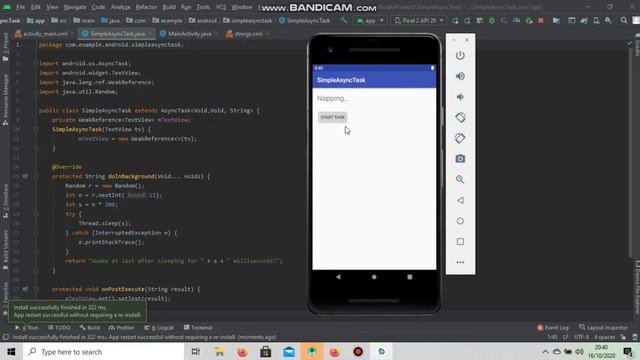Open the Build menu

click(169, 7)
